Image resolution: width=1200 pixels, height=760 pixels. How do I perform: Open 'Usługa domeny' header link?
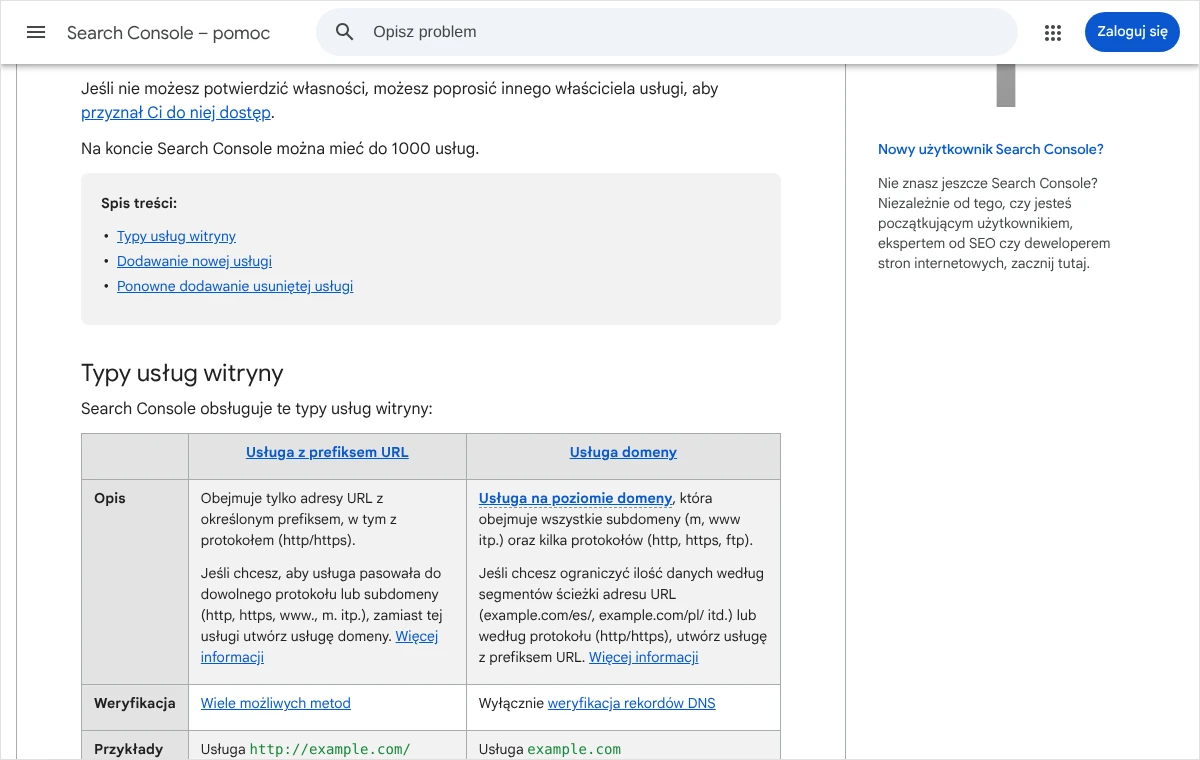point(623,452)
